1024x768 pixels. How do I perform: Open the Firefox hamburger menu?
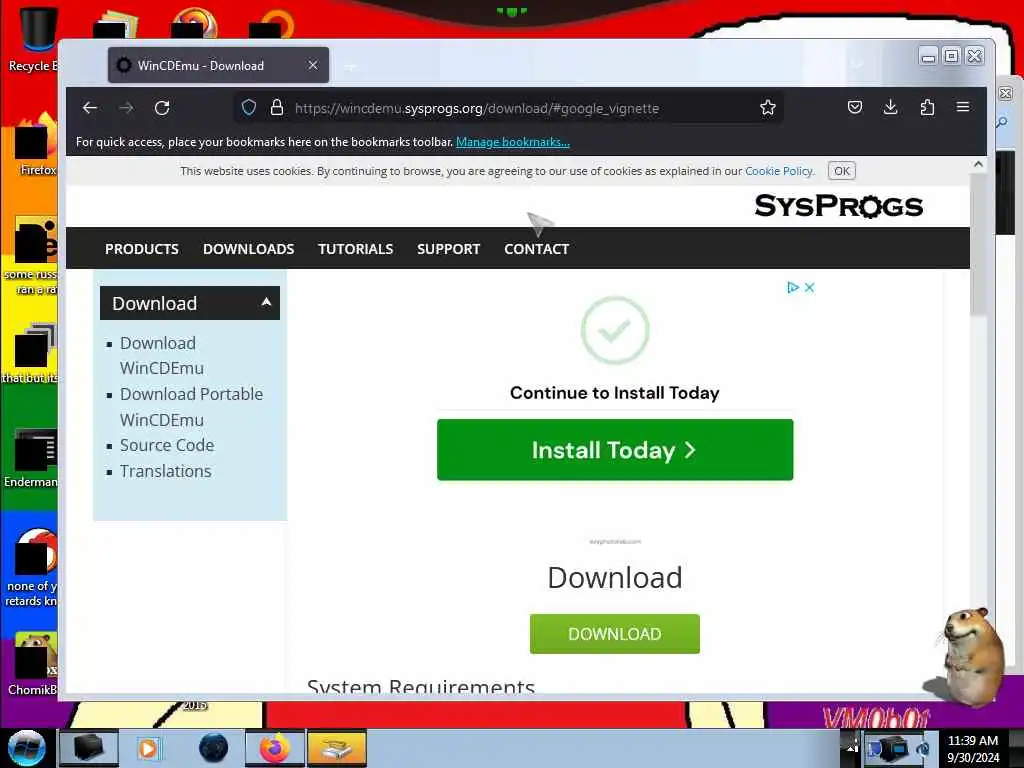point(963,107)
